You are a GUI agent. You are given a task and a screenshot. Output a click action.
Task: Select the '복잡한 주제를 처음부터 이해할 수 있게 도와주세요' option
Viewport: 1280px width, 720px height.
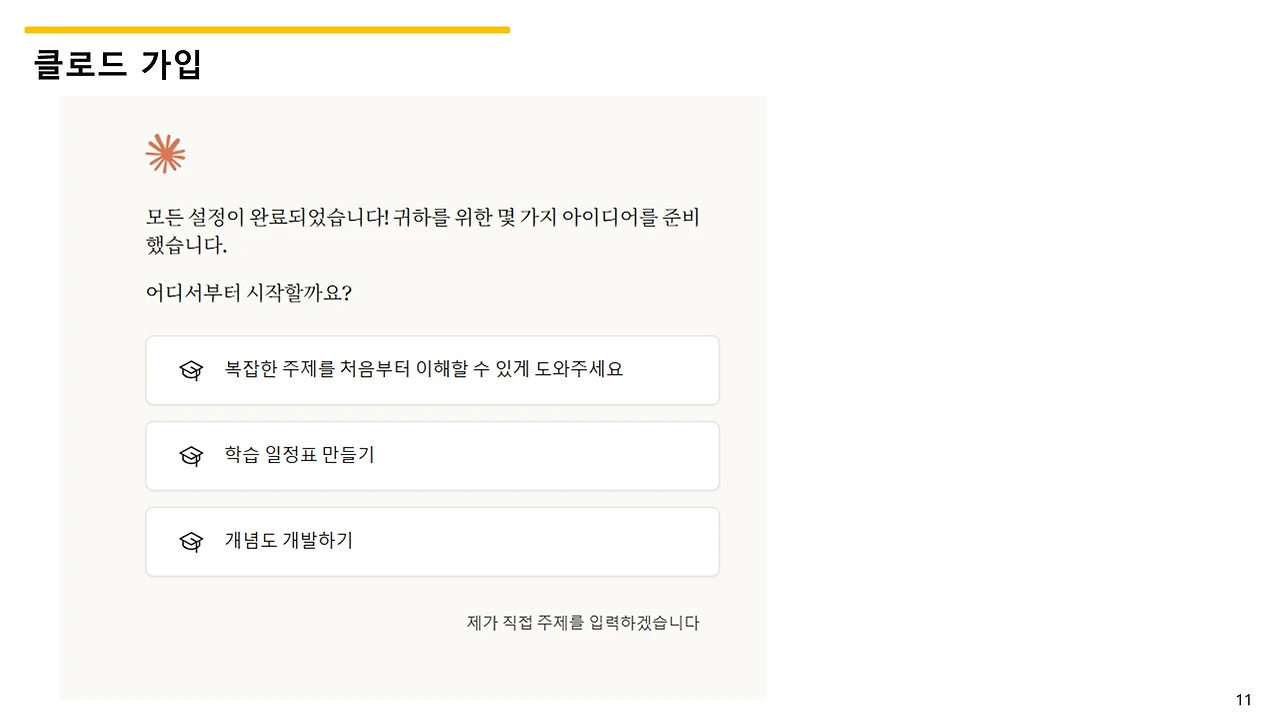point(432,370)
